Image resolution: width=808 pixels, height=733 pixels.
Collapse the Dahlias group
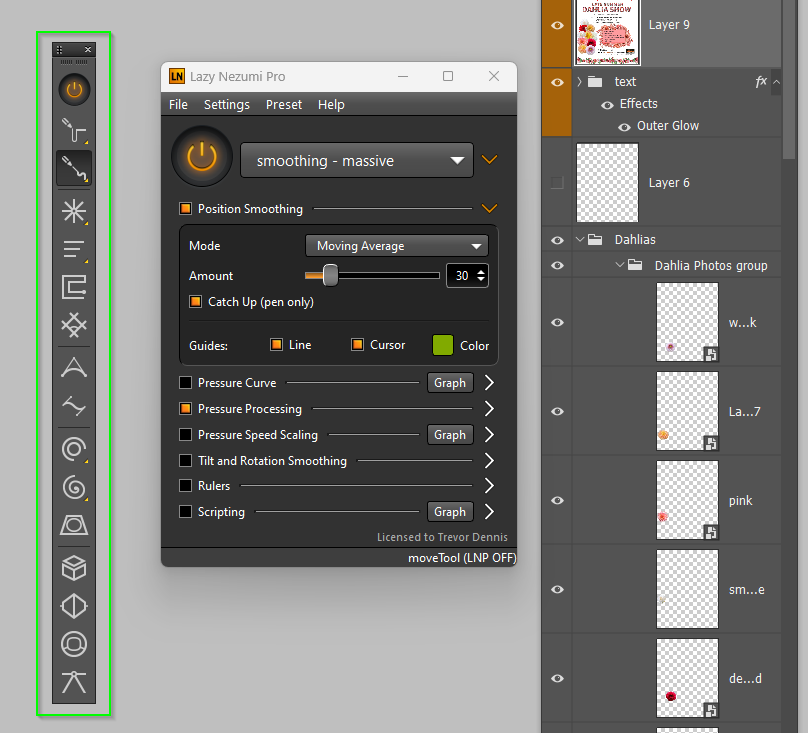pyautogui.click(x=579, y=239)
